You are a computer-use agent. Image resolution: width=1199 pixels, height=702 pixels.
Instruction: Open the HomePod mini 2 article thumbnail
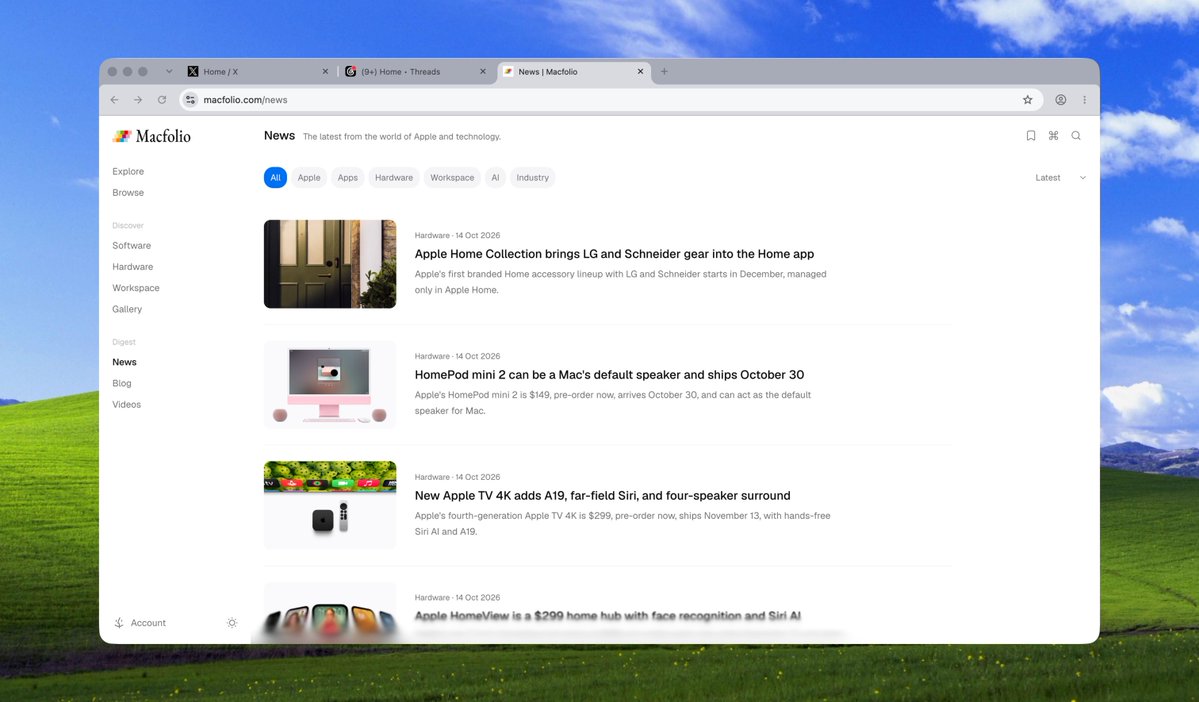pyautogui.click(x=330, y=385)
